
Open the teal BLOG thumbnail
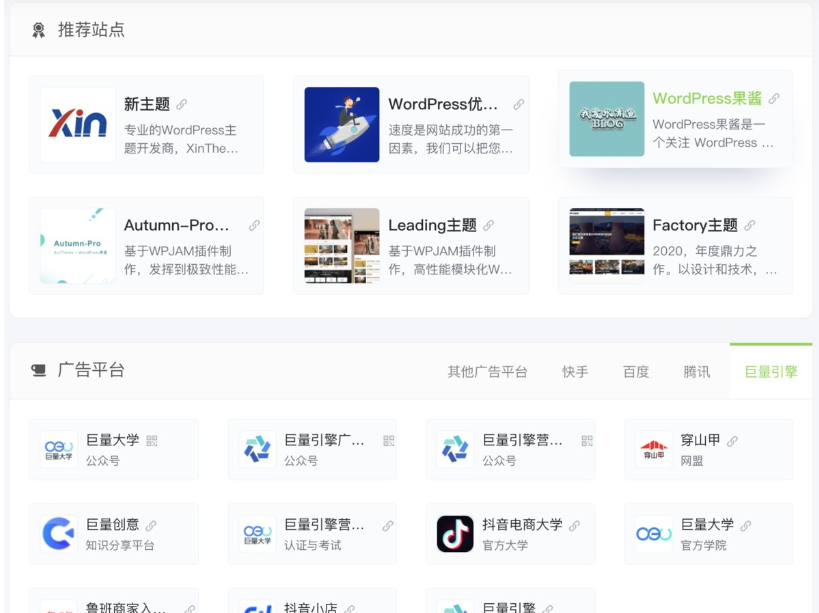coord(606,119)
